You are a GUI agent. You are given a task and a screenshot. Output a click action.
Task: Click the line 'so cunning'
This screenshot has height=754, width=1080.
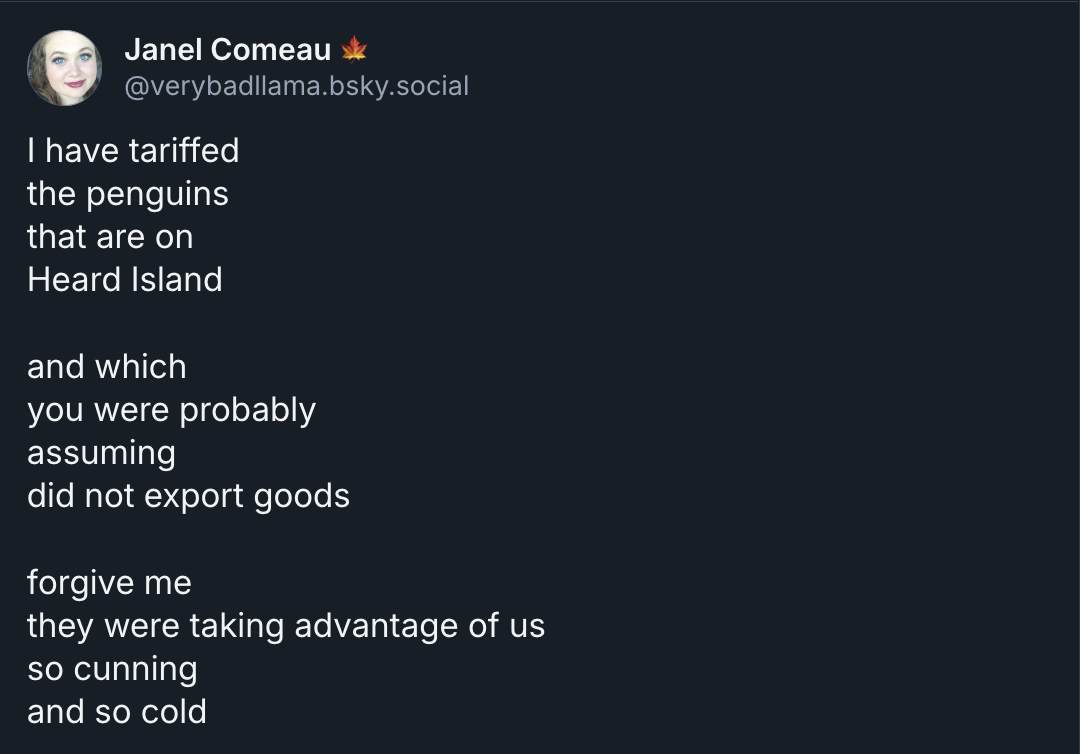pos(112,670)
